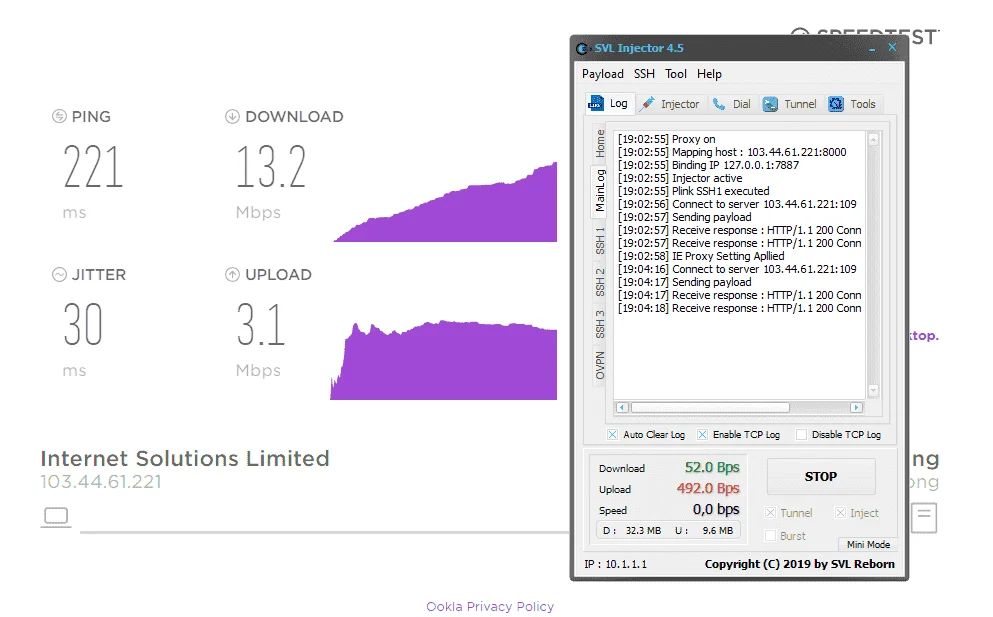Click the Upload 492.0 Bps value
Image resolution: width=993 pixels, height=617 pixels.
click(707, 488)
